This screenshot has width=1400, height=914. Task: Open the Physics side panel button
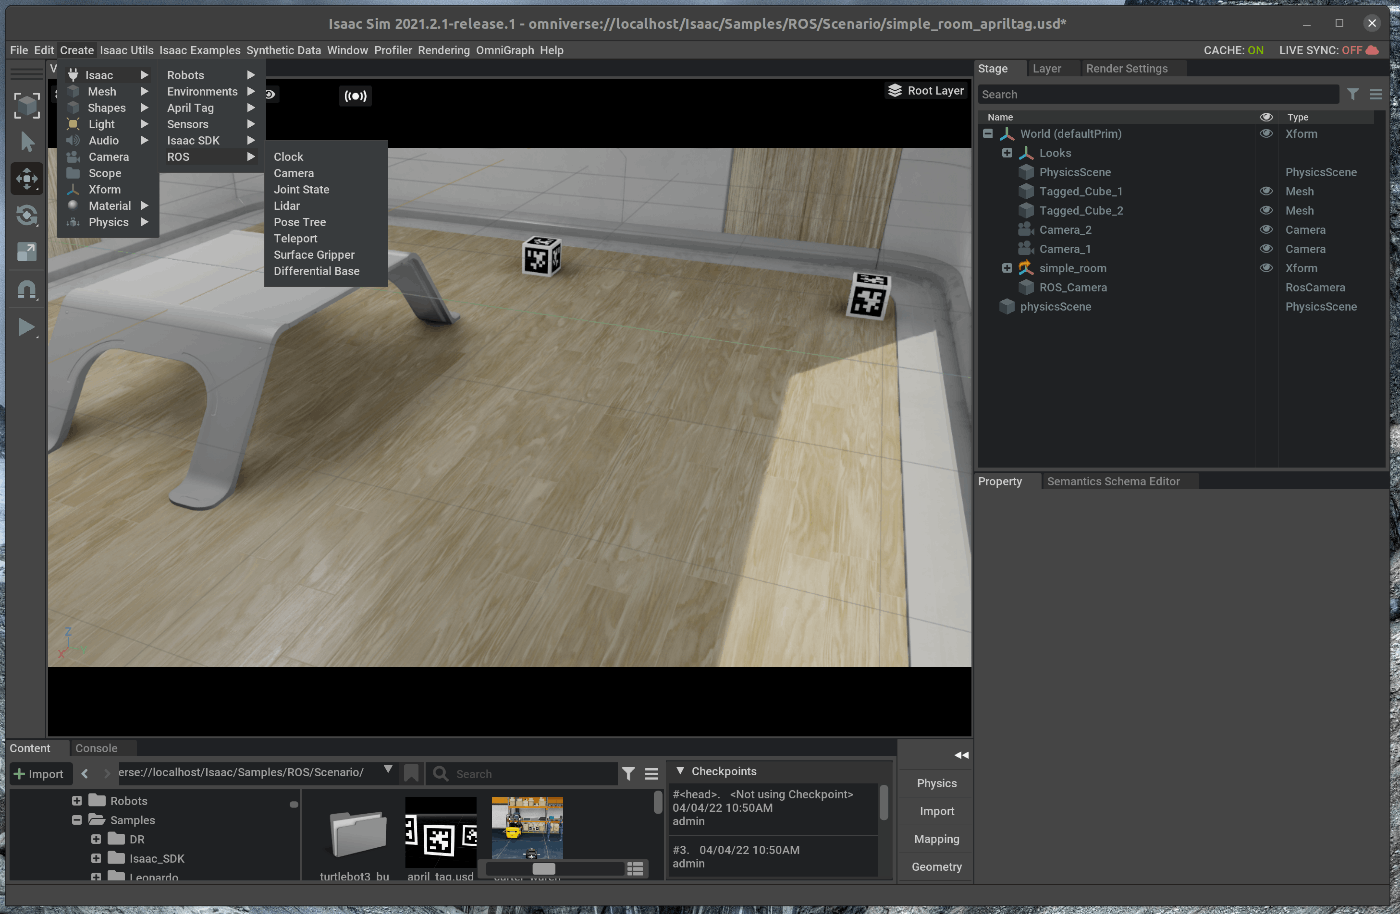937,783
